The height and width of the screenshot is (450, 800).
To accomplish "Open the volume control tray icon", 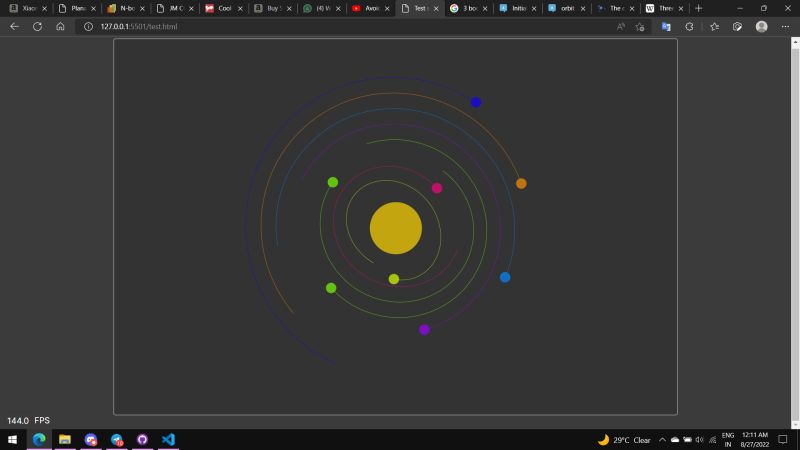I will [699, 440].
